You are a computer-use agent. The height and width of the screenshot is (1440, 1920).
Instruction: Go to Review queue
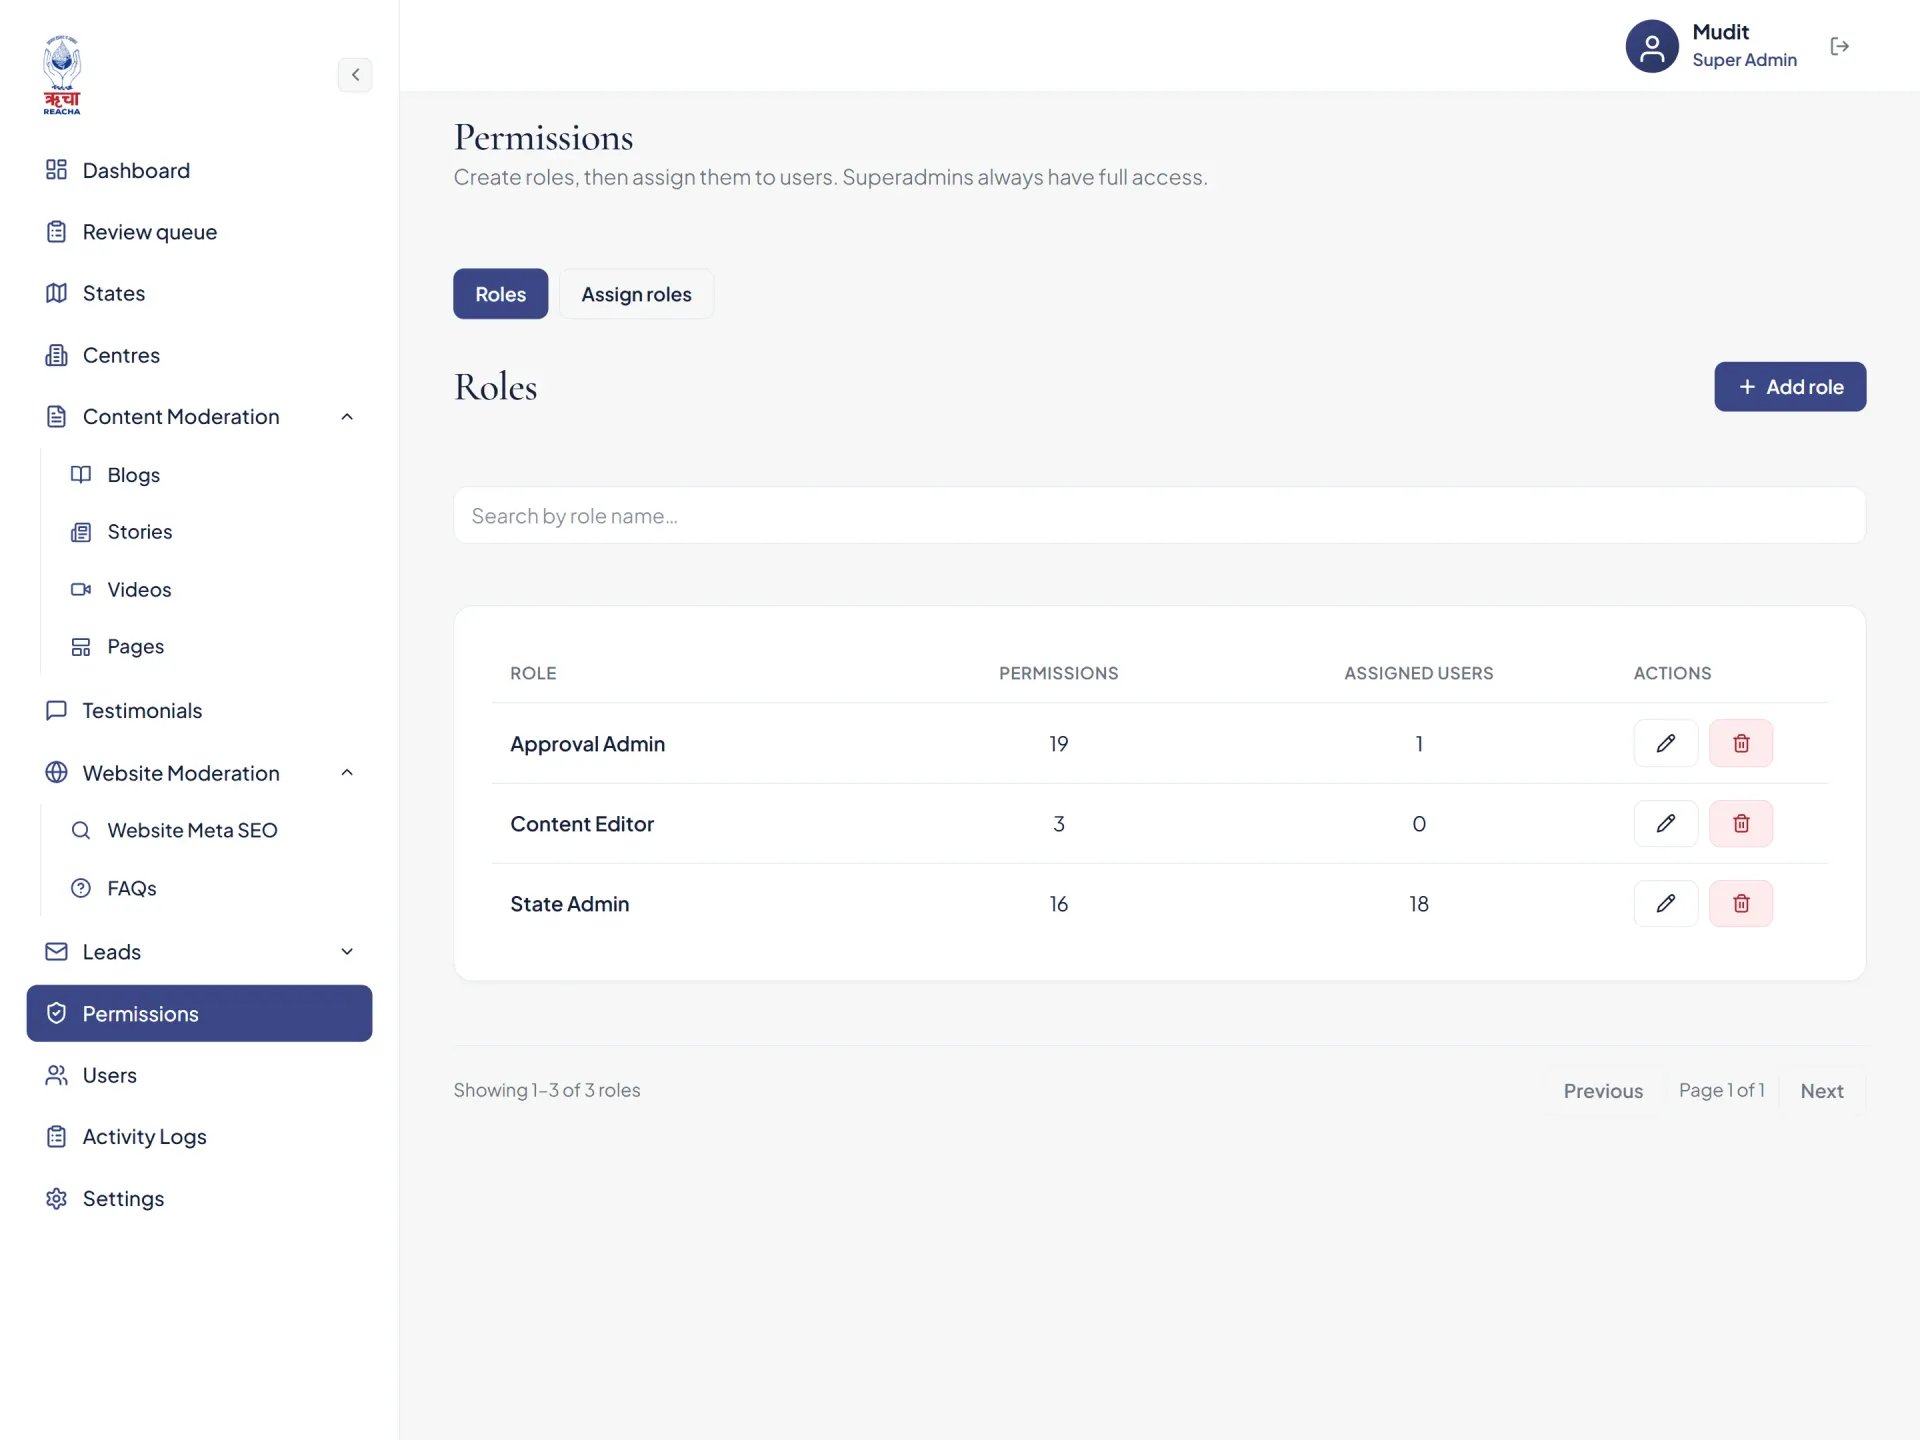coord(199,232)
